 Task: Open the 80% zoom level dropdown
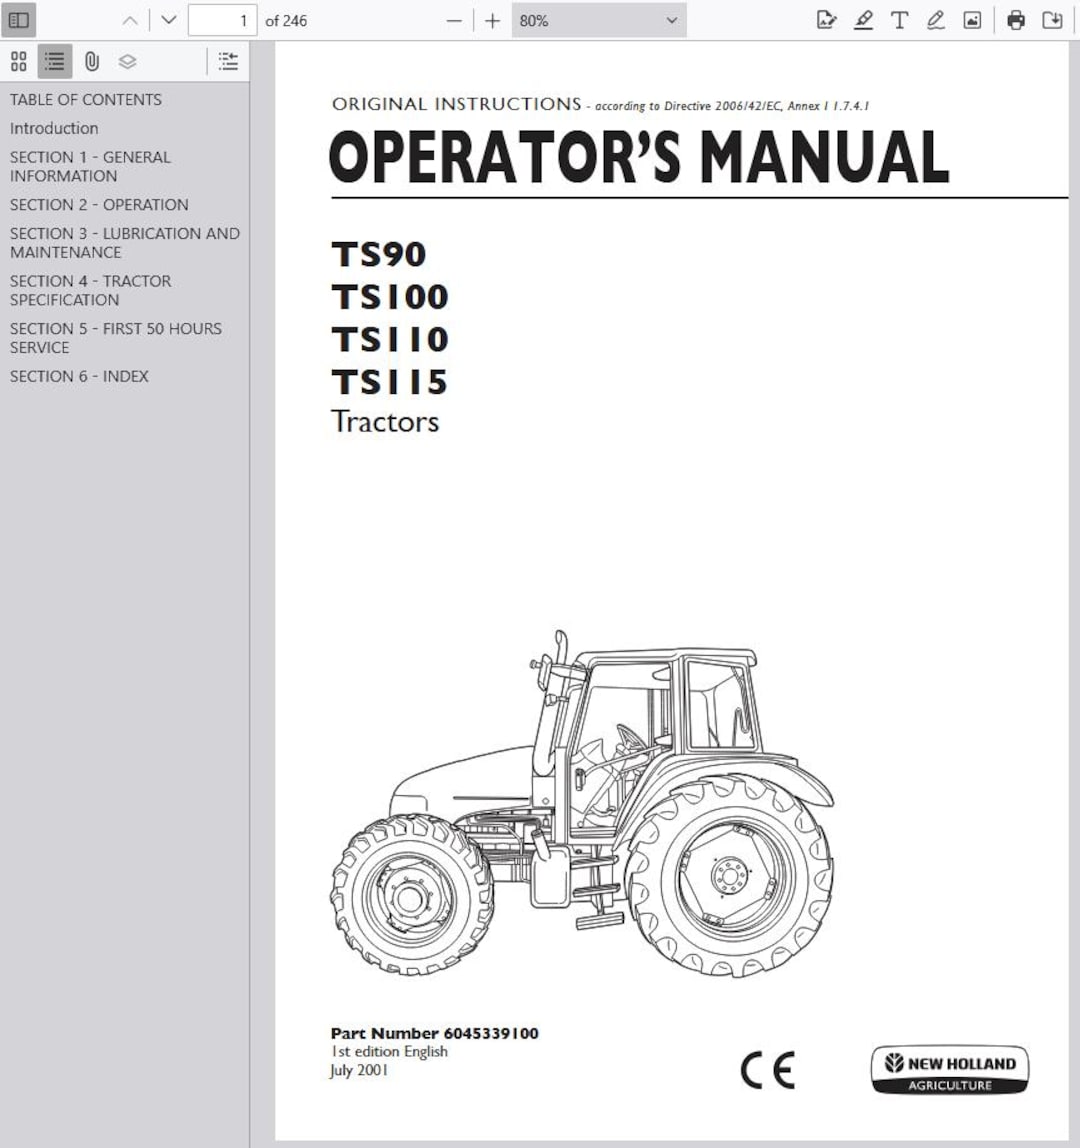coord(599,20)
